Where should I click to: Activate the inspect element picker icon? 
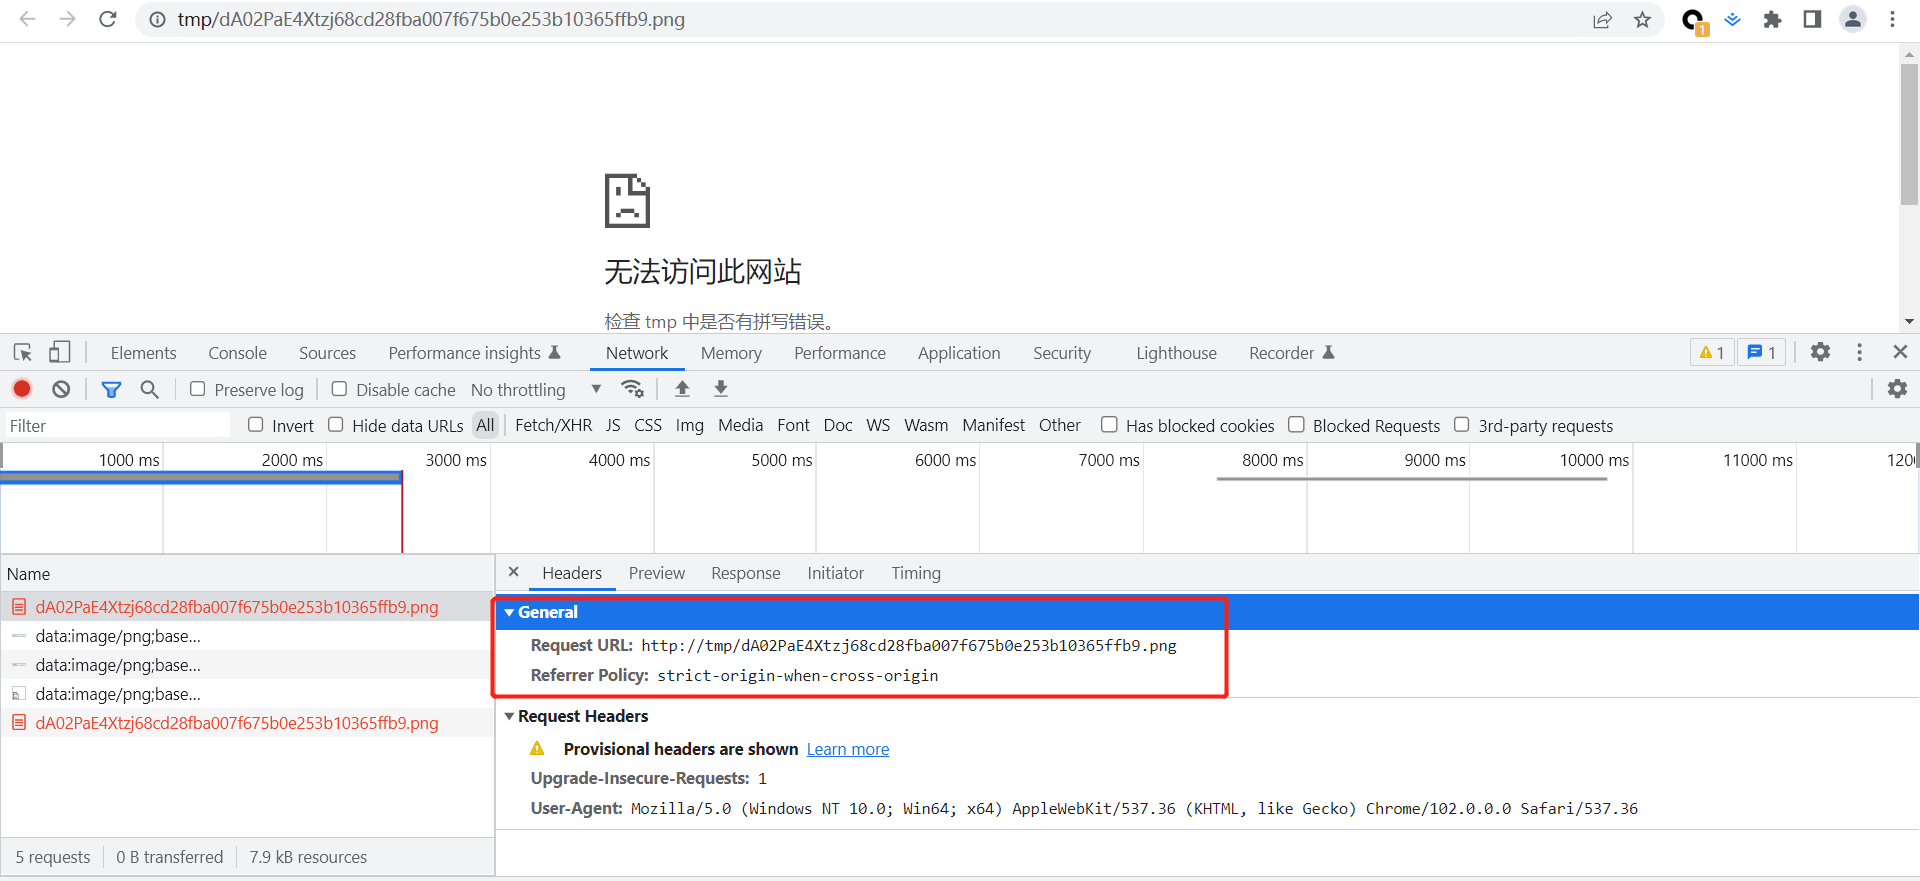point(23,352)
